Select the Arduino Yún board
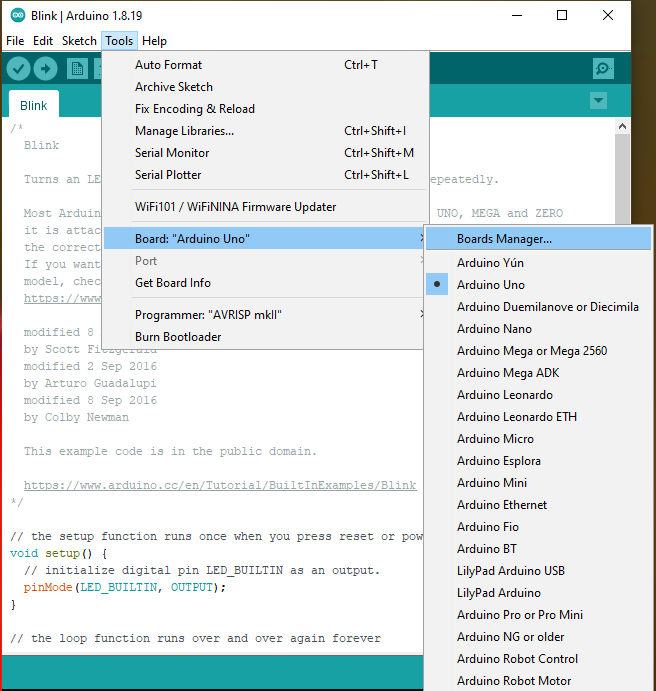 pos(538,263)
